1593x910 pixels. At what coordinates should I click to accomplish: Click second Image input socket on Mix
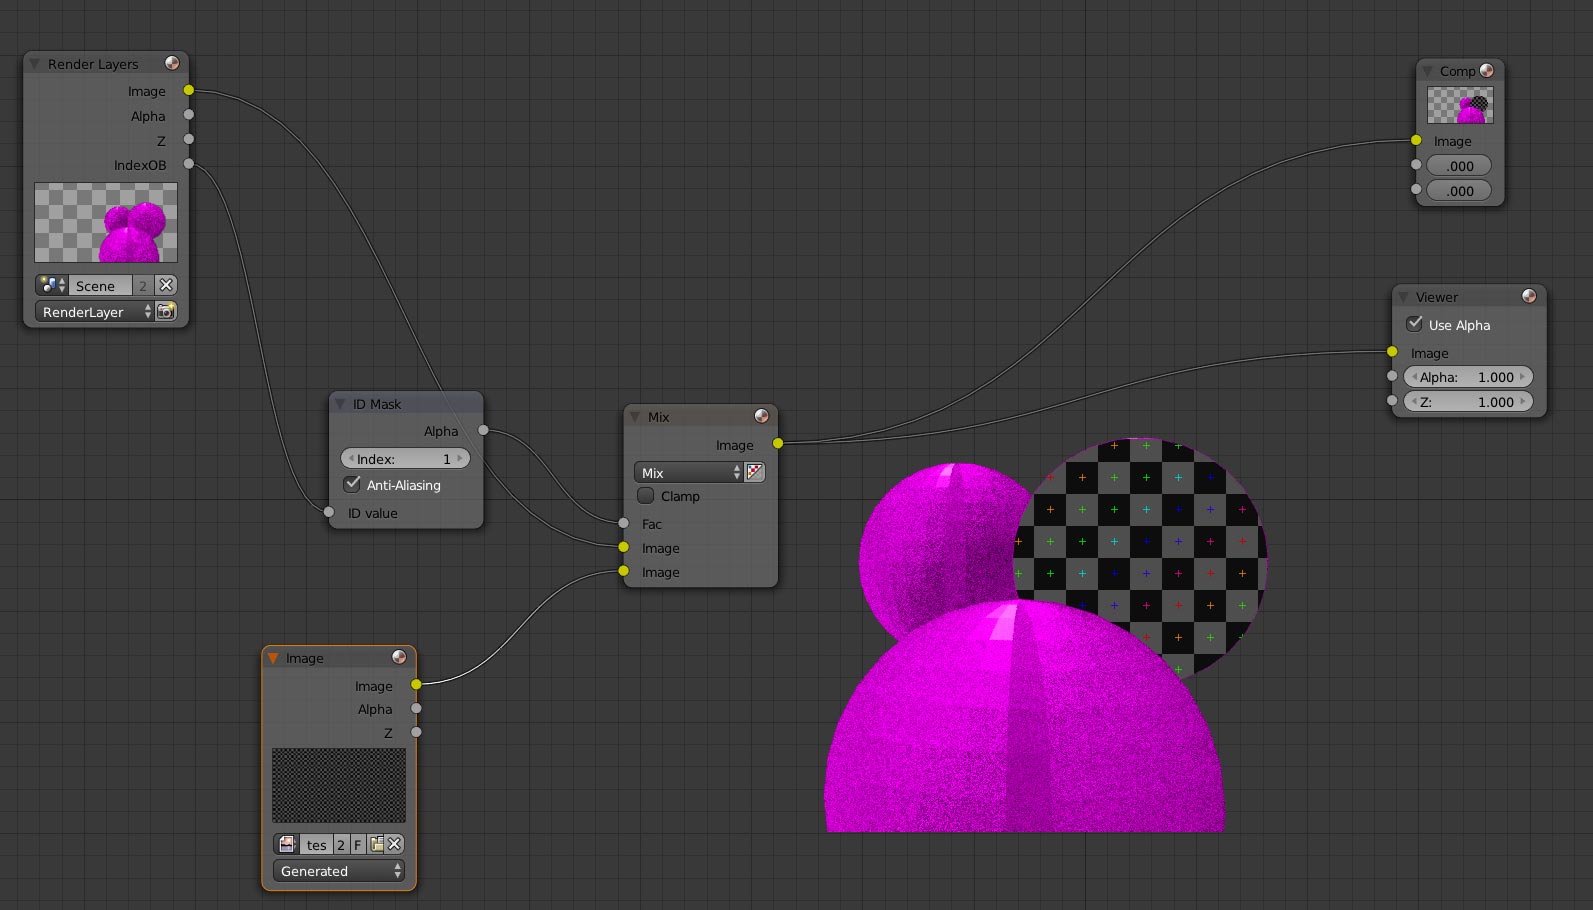click(x=623, y=571)
